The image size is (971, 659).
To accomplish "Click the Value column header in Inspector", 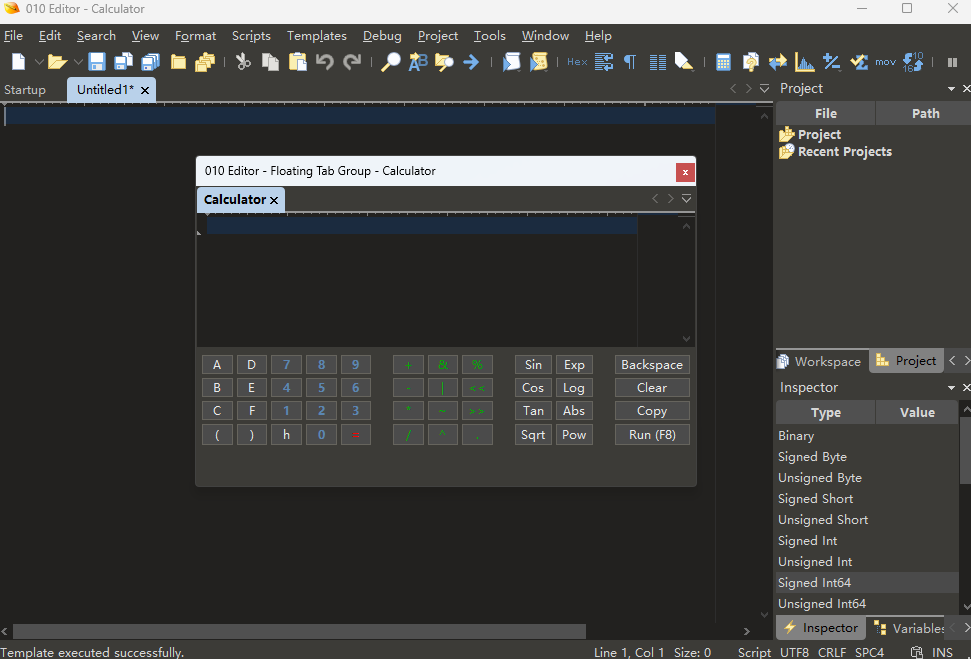I will pyautogui.click(x=917, y=412).
